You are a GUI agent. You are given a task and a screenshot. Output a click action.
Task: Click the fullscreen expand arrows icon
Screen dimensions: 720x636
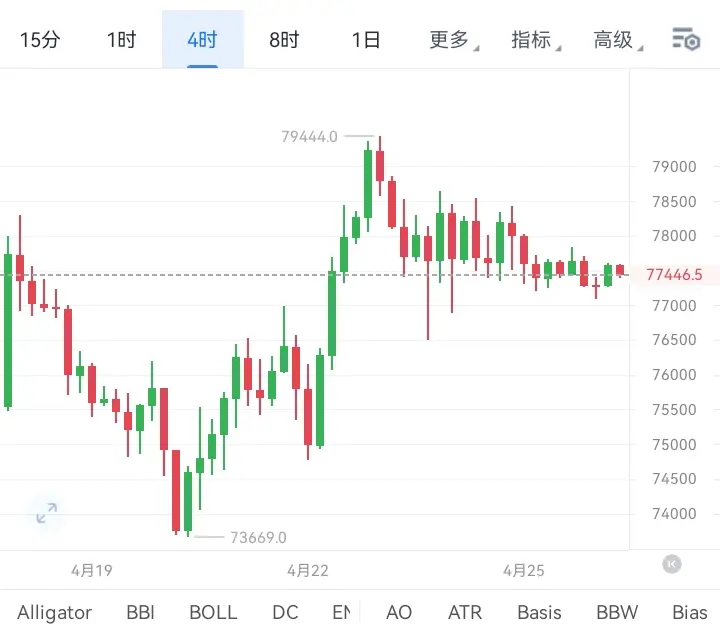click(46, 514)
